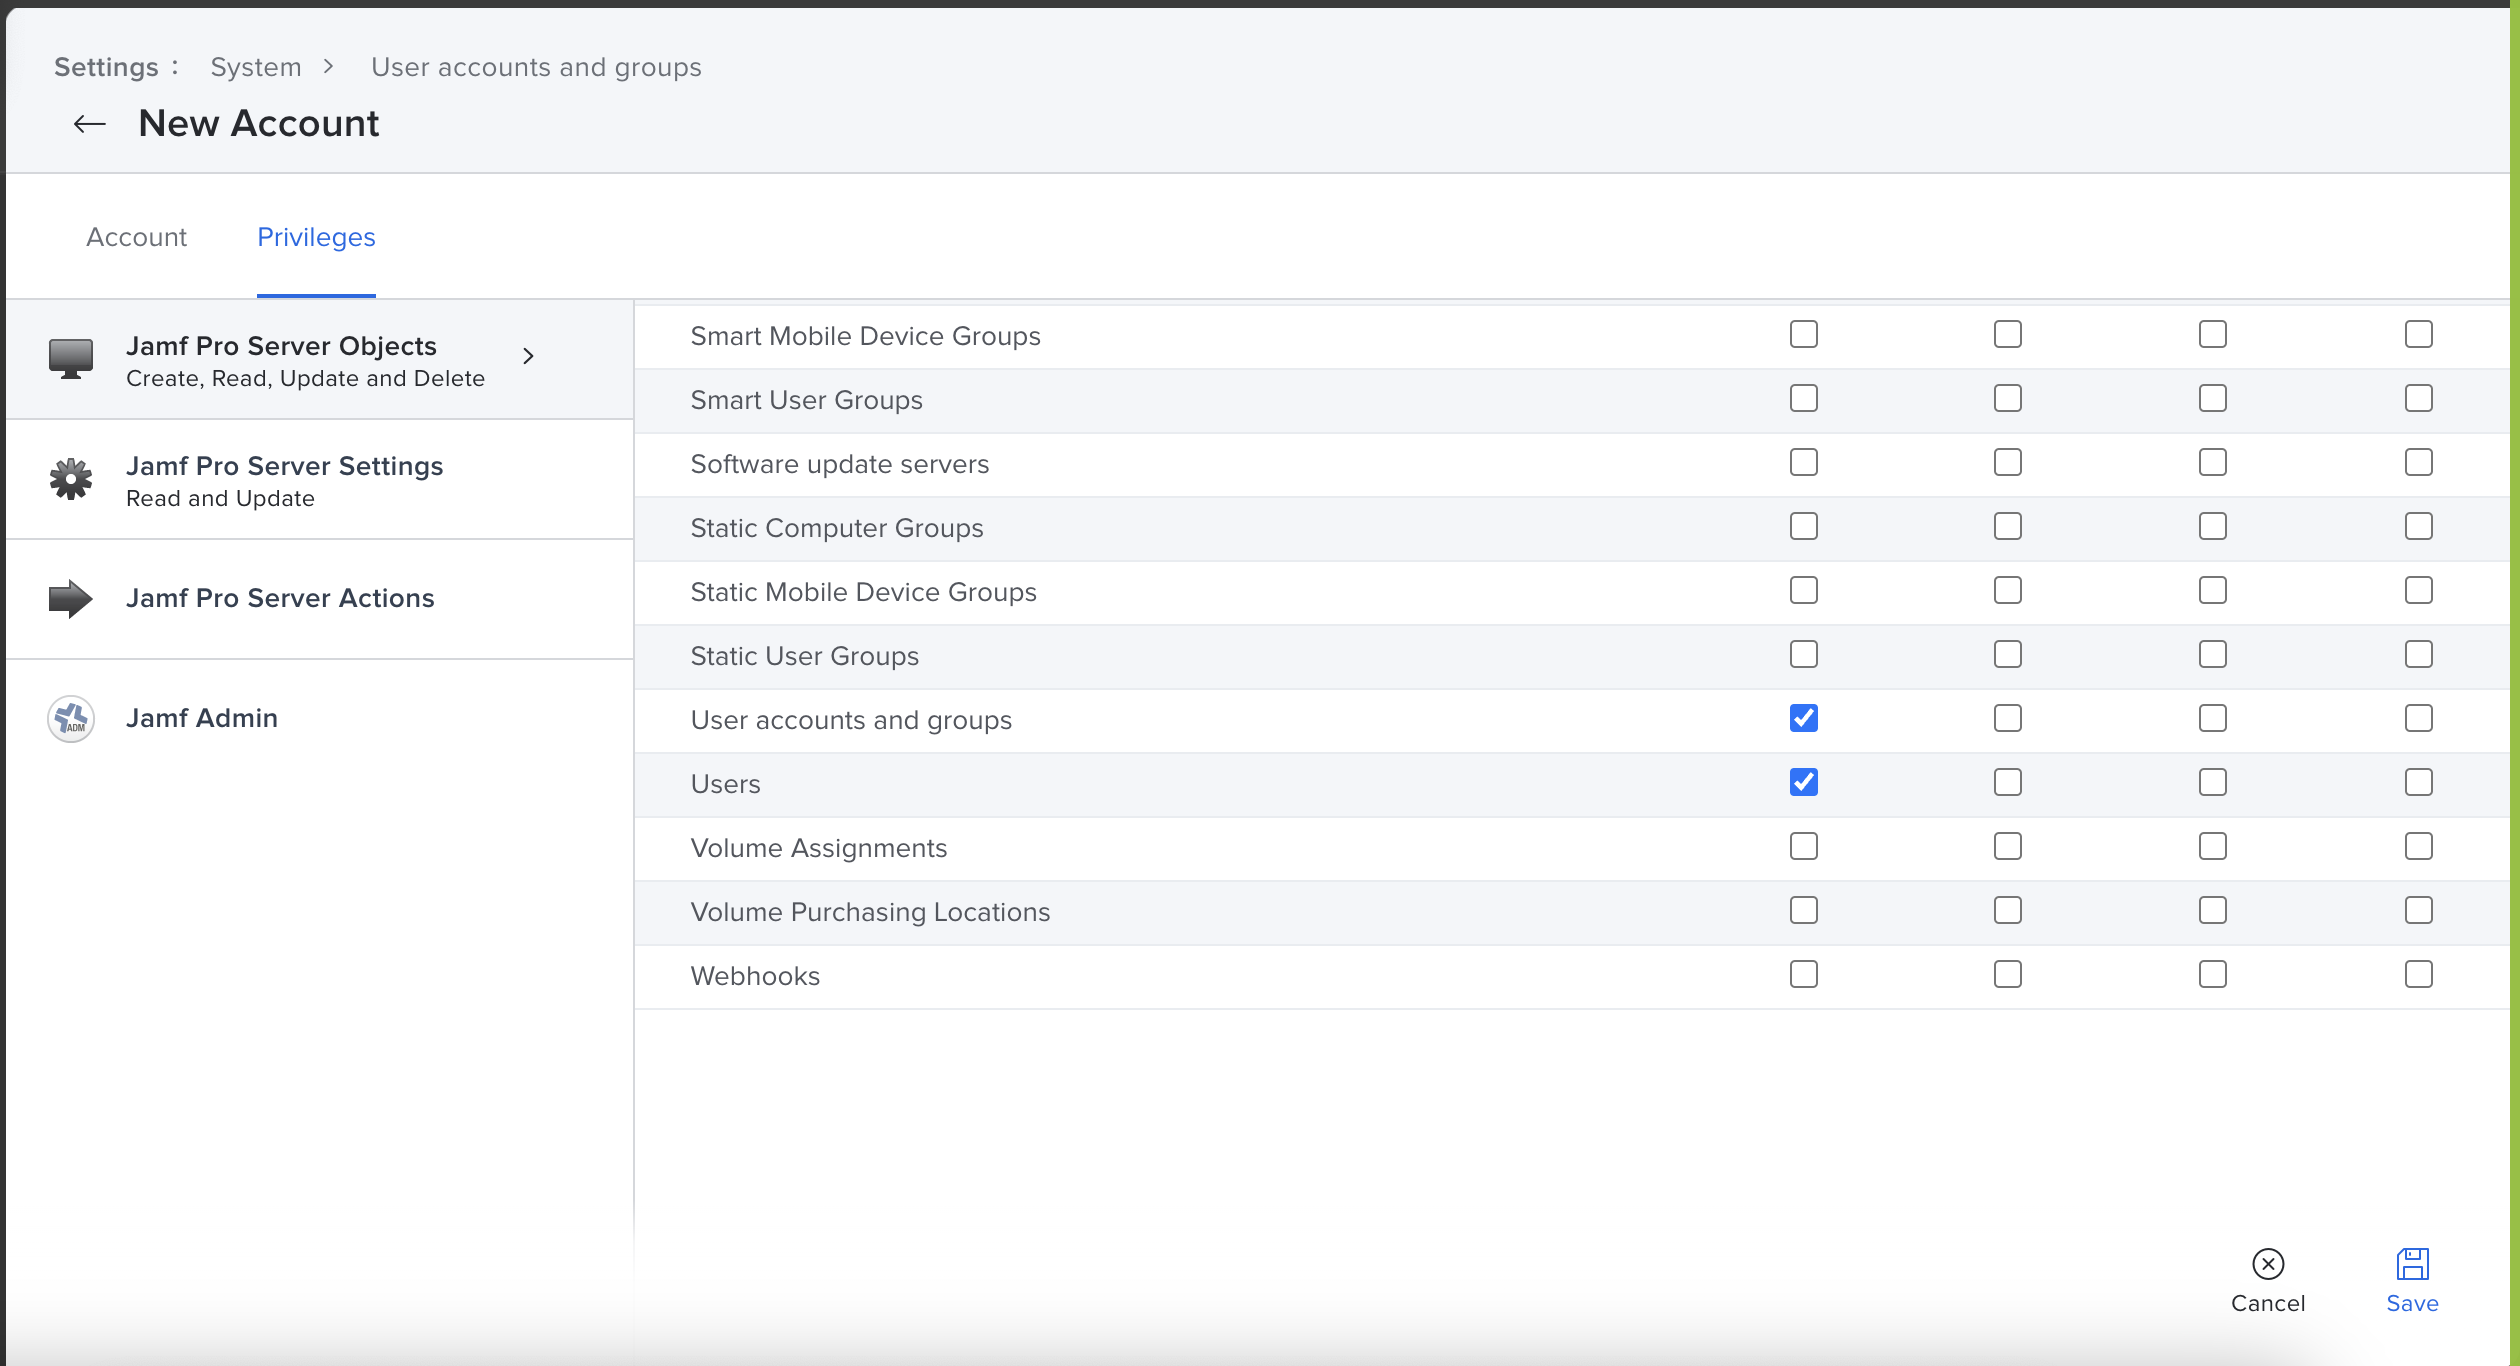Check last checkbox in Users row
Screen dimensions: 2520x1366
click(2419, 782)
